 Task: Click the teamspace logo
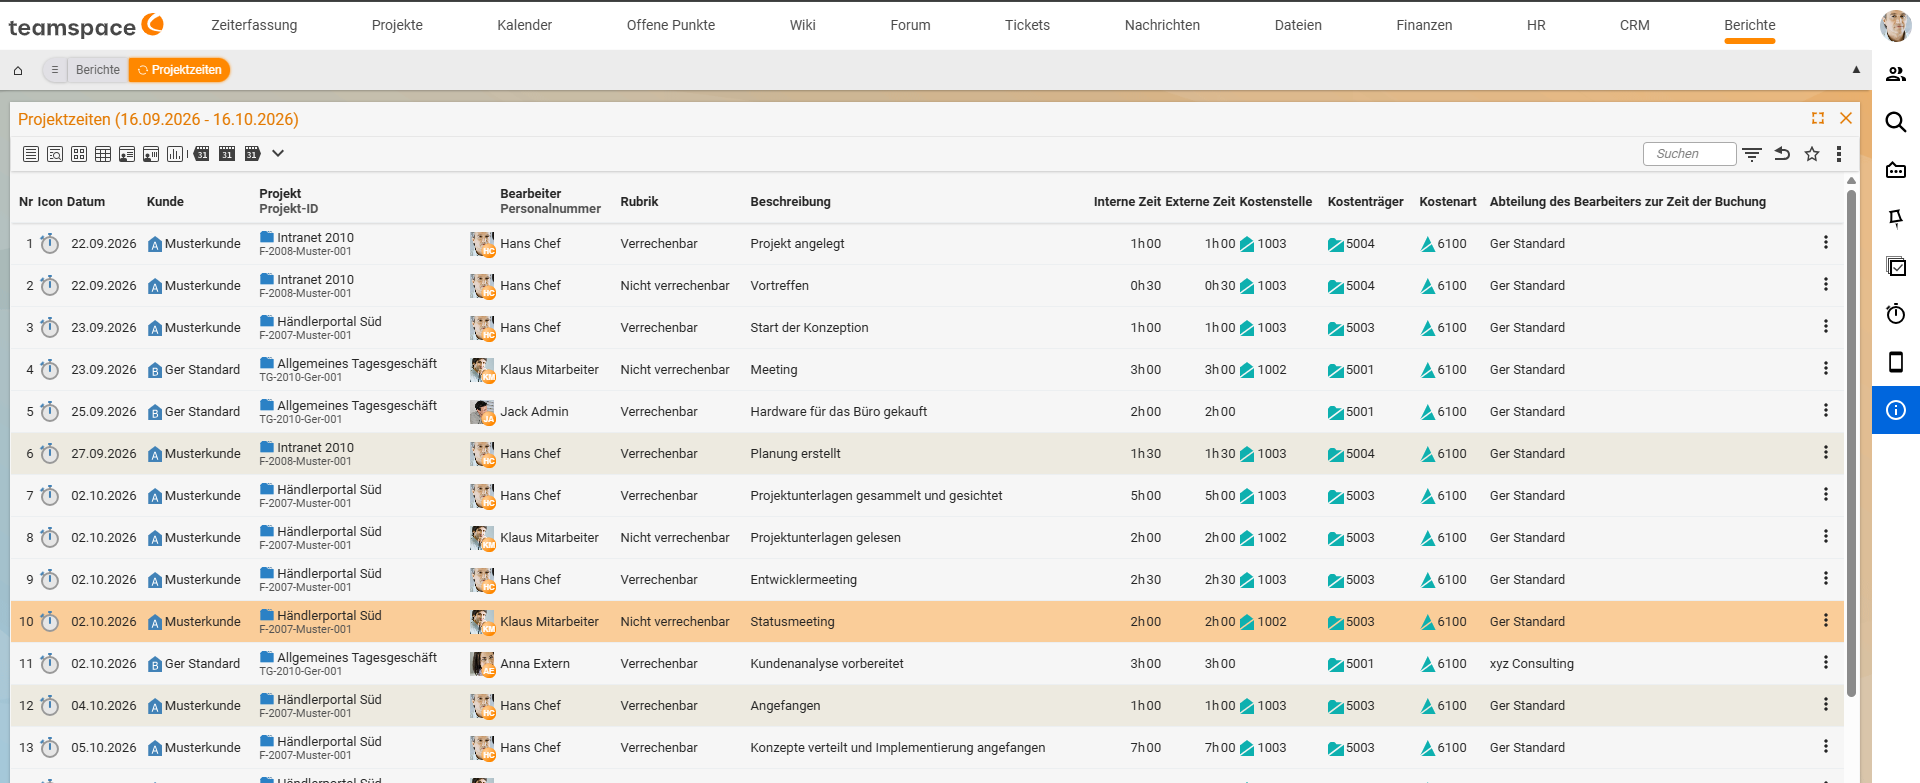[x=86, y=26]
